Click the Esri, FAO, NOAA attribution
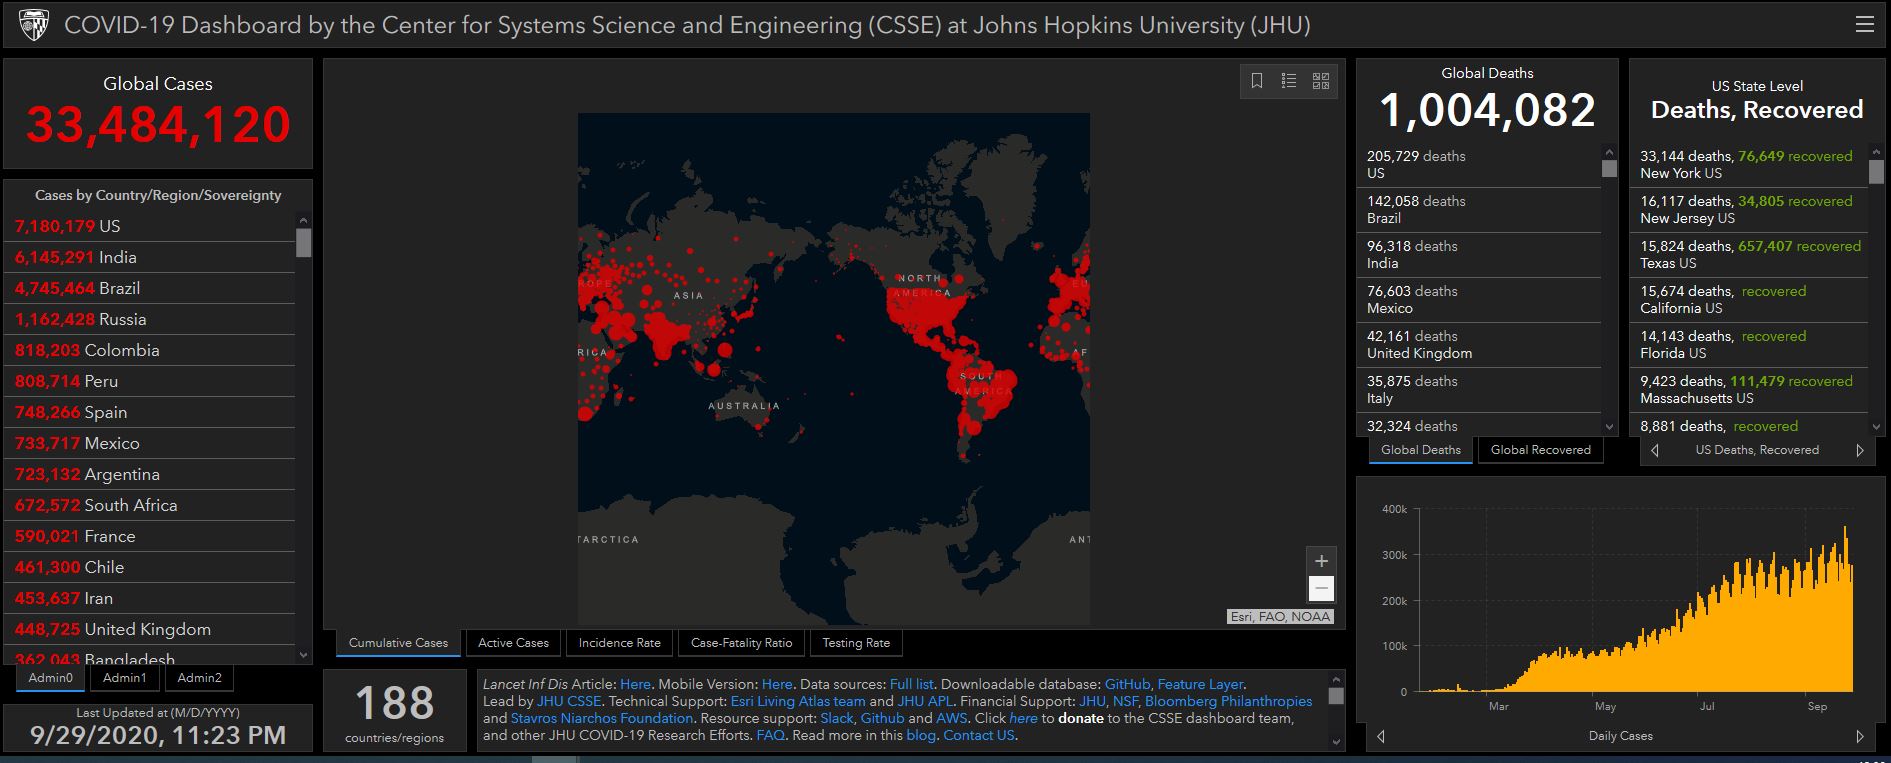This screenshot has width=1891, height=763. 1280,617
